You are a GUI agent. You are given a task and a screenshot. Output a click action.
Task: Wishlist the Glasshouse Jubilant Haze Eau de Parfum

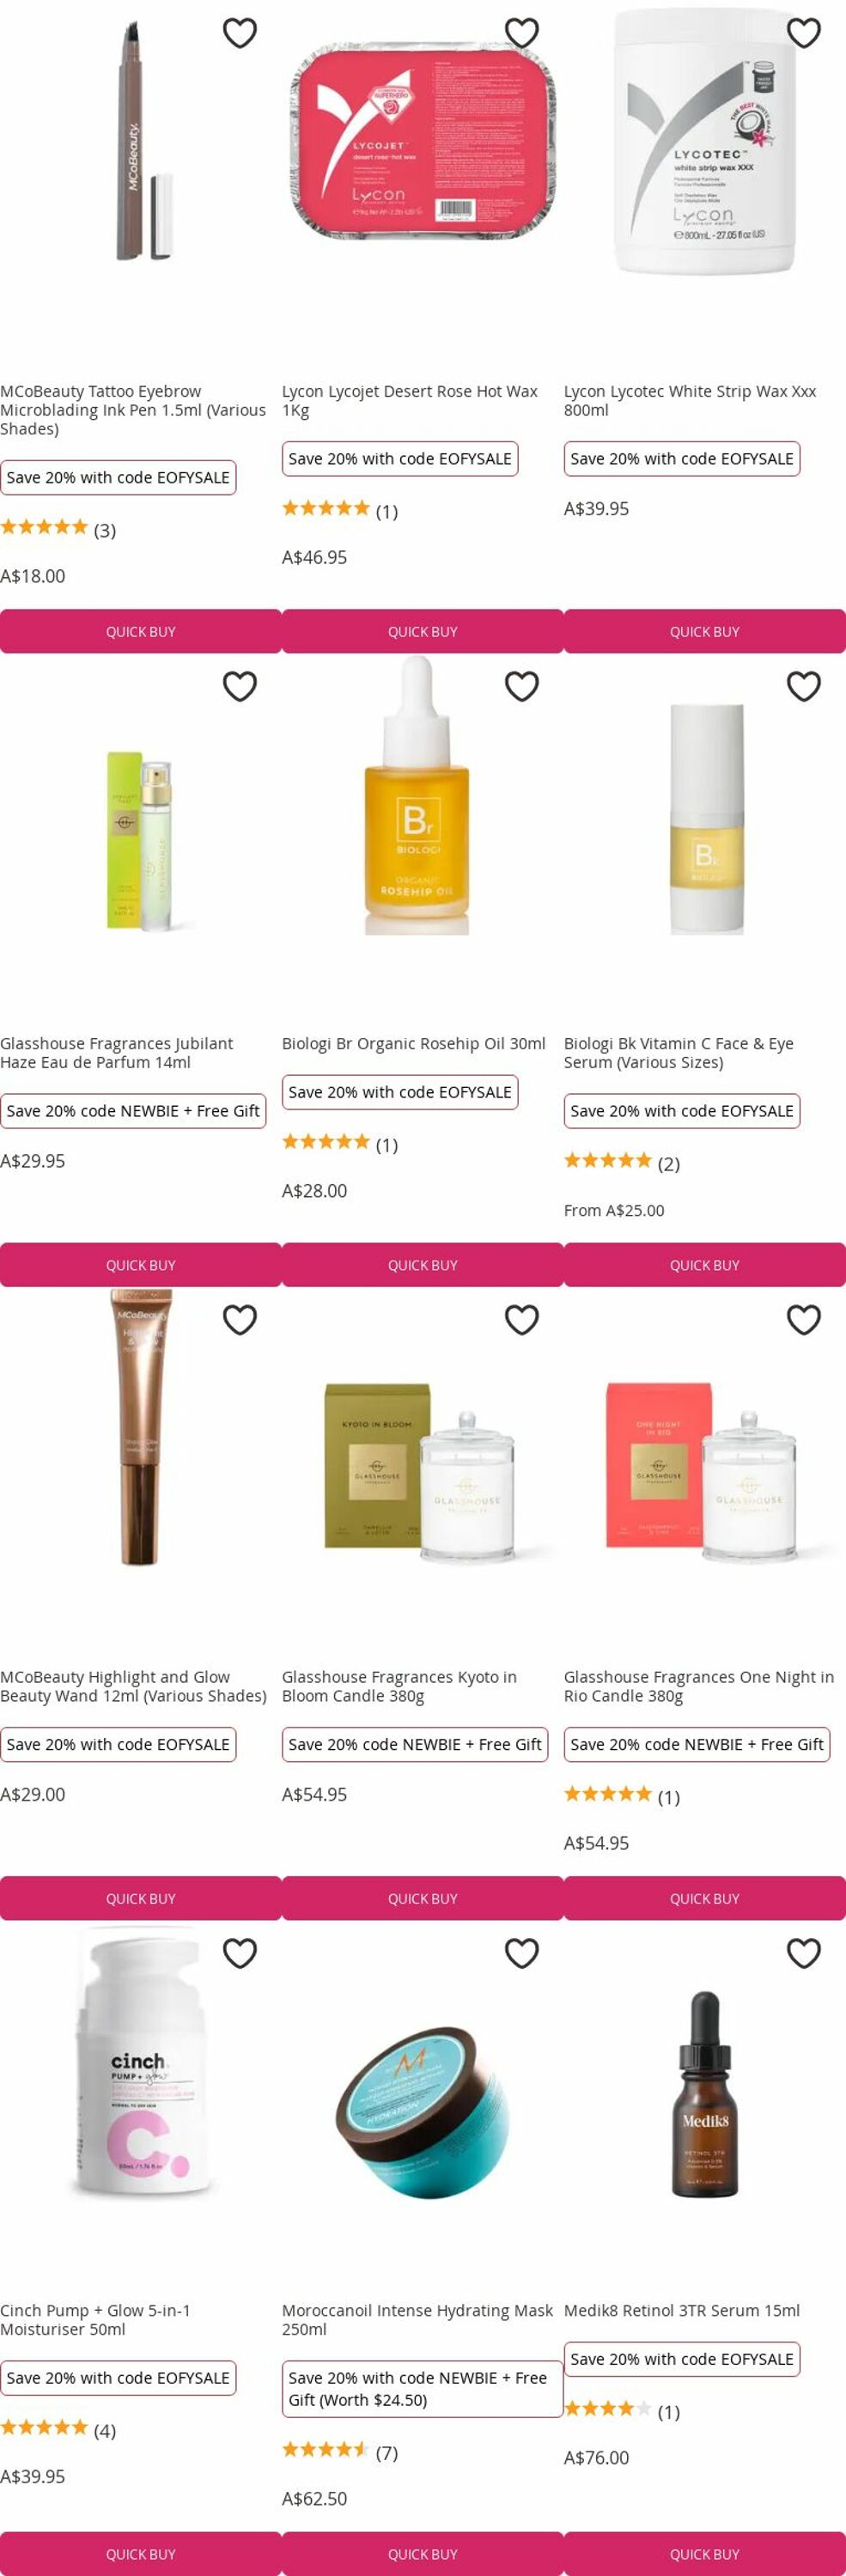pyautogui.click(x=240, y=686)
